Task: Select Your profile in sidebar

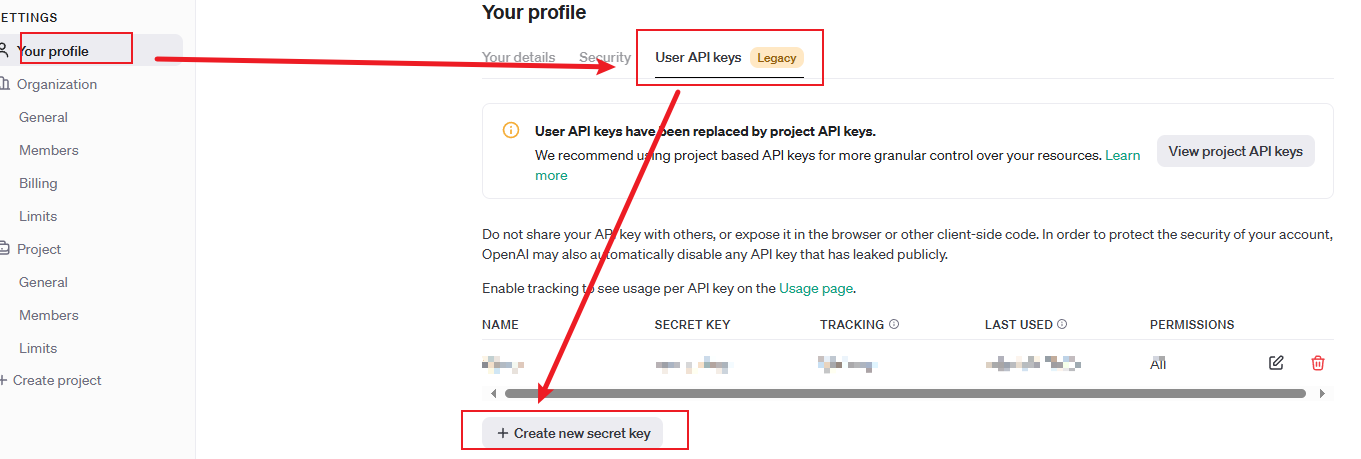Action: pos(53,51)
